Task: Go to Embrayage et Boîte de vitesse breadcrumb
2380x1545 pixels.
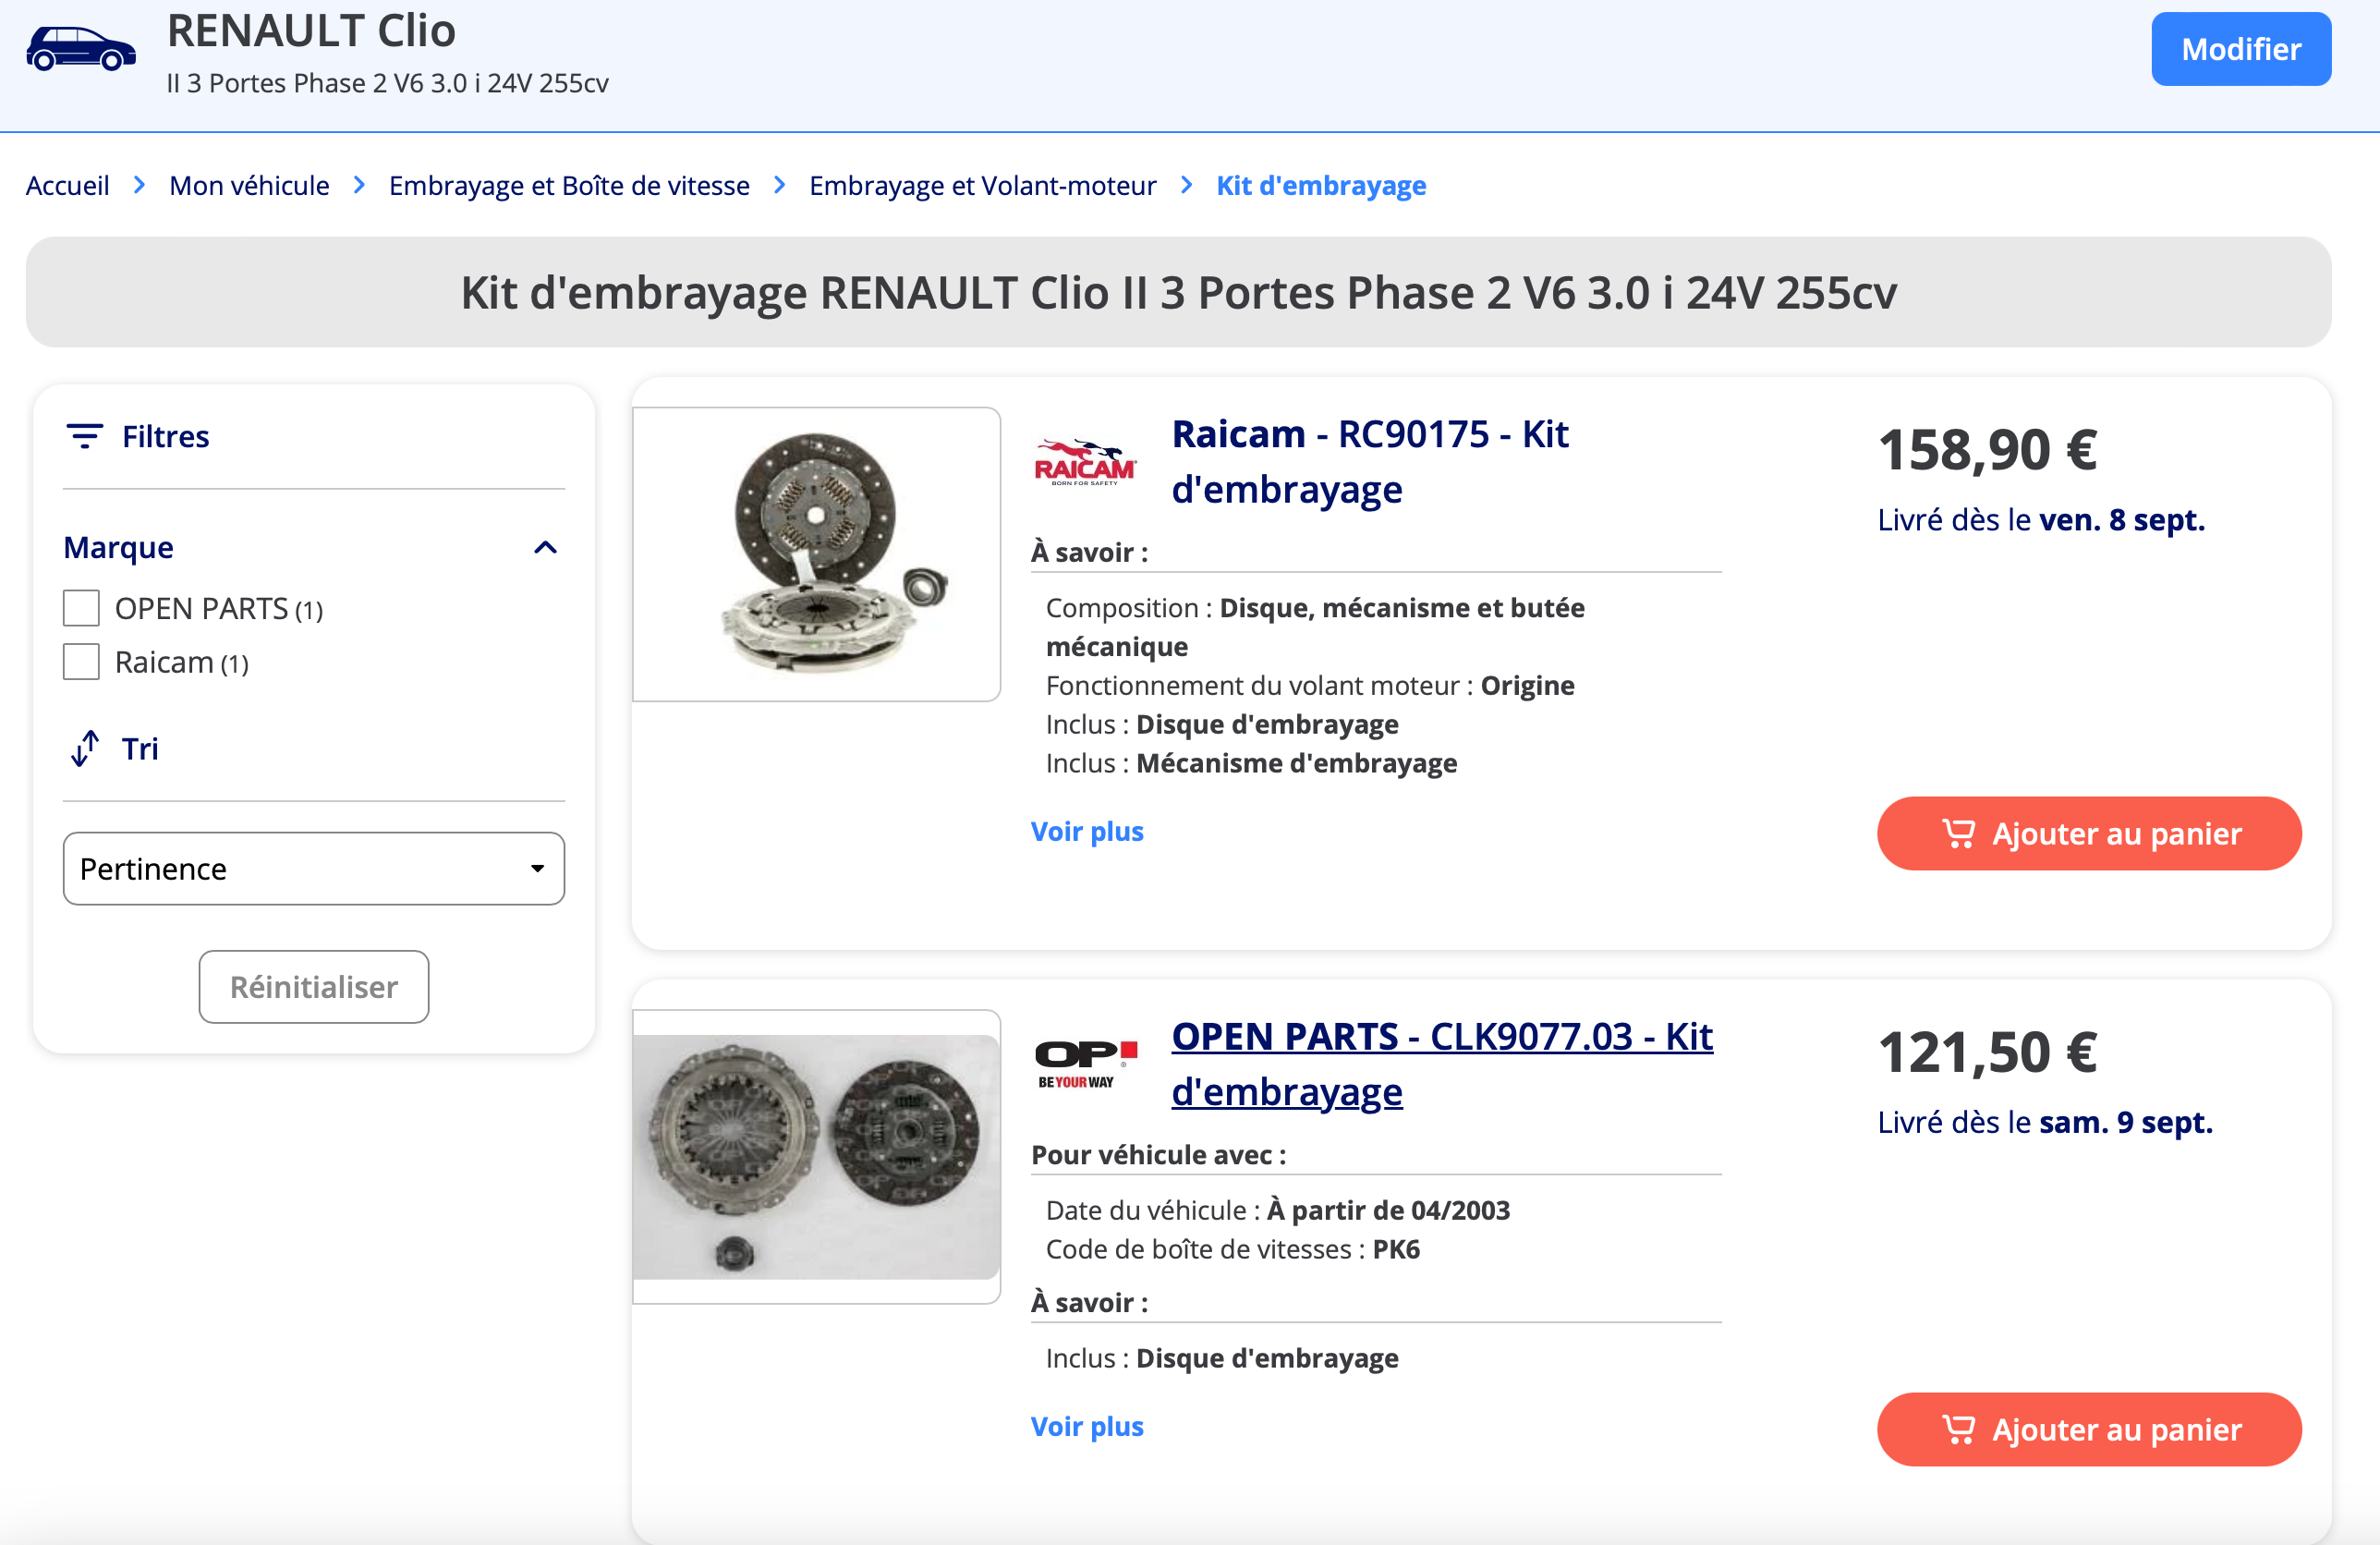Action: tap(569, 185)
